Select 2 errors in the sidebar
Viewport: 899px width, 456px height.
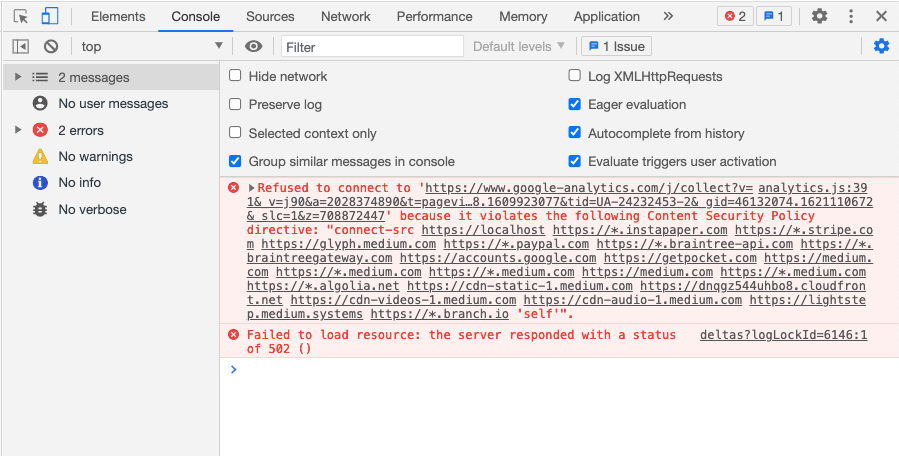pos(111,130)
